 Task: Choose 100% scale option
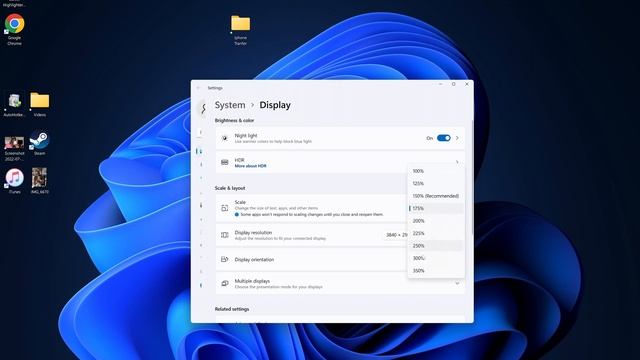[436, 171]
